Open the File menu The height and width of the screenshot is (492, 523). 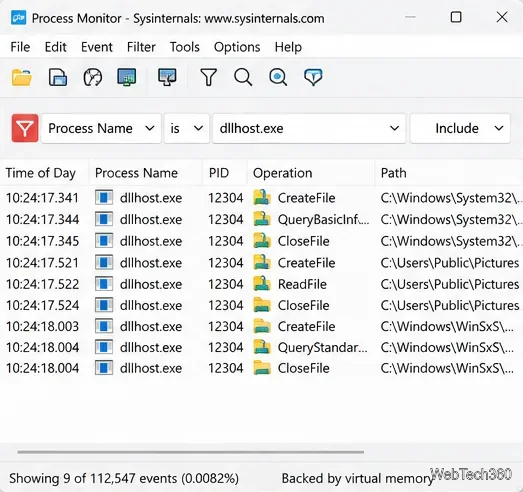[x=20, y=47]
